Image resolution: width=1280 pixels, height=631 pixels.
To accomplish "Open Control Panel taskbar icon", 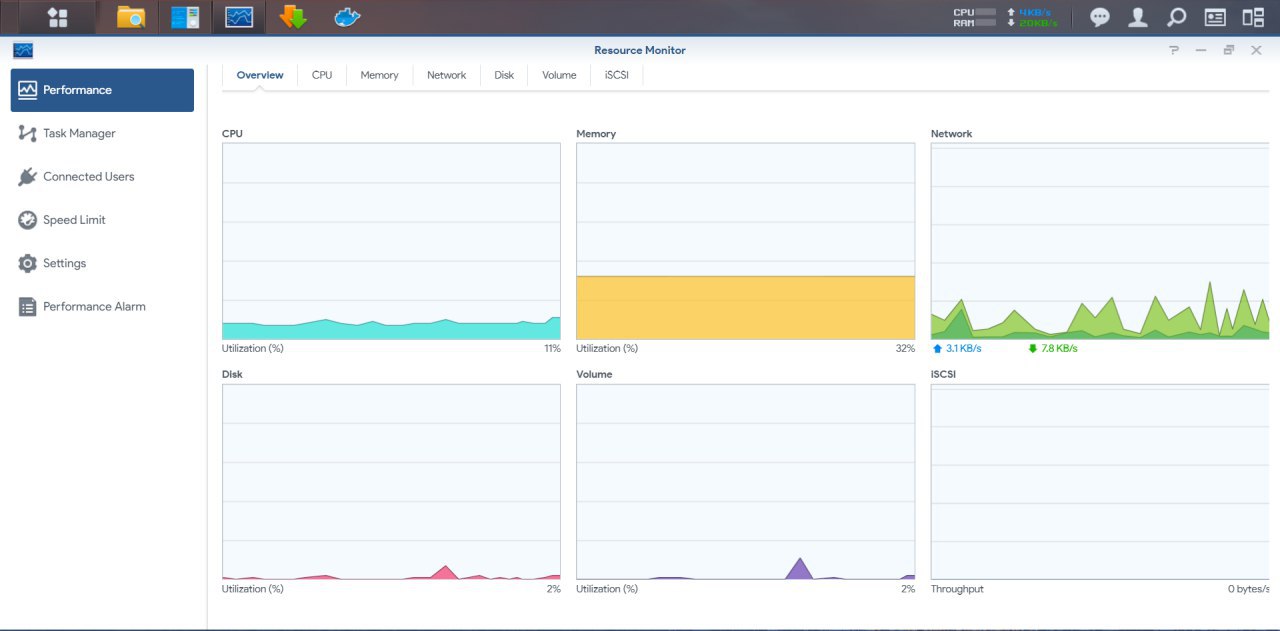I will tap(185, 17).
